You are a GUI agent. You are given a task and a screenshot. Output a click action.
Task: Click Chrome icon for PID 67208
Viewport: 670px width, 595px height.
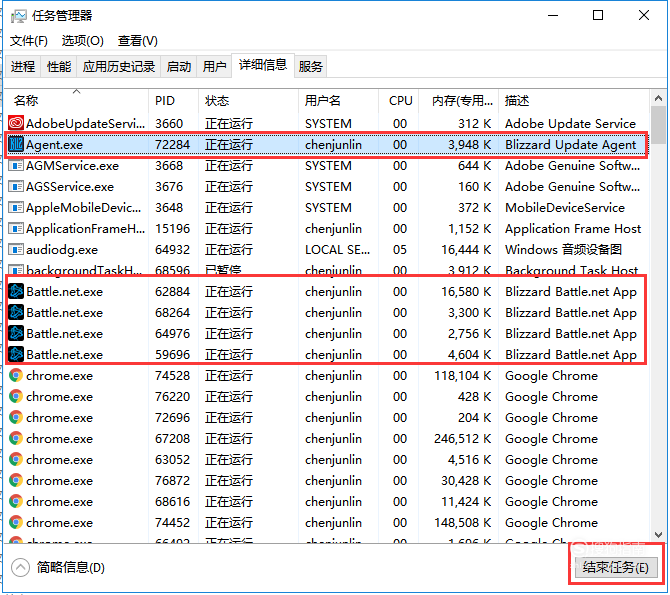click(x=16, y=438)
